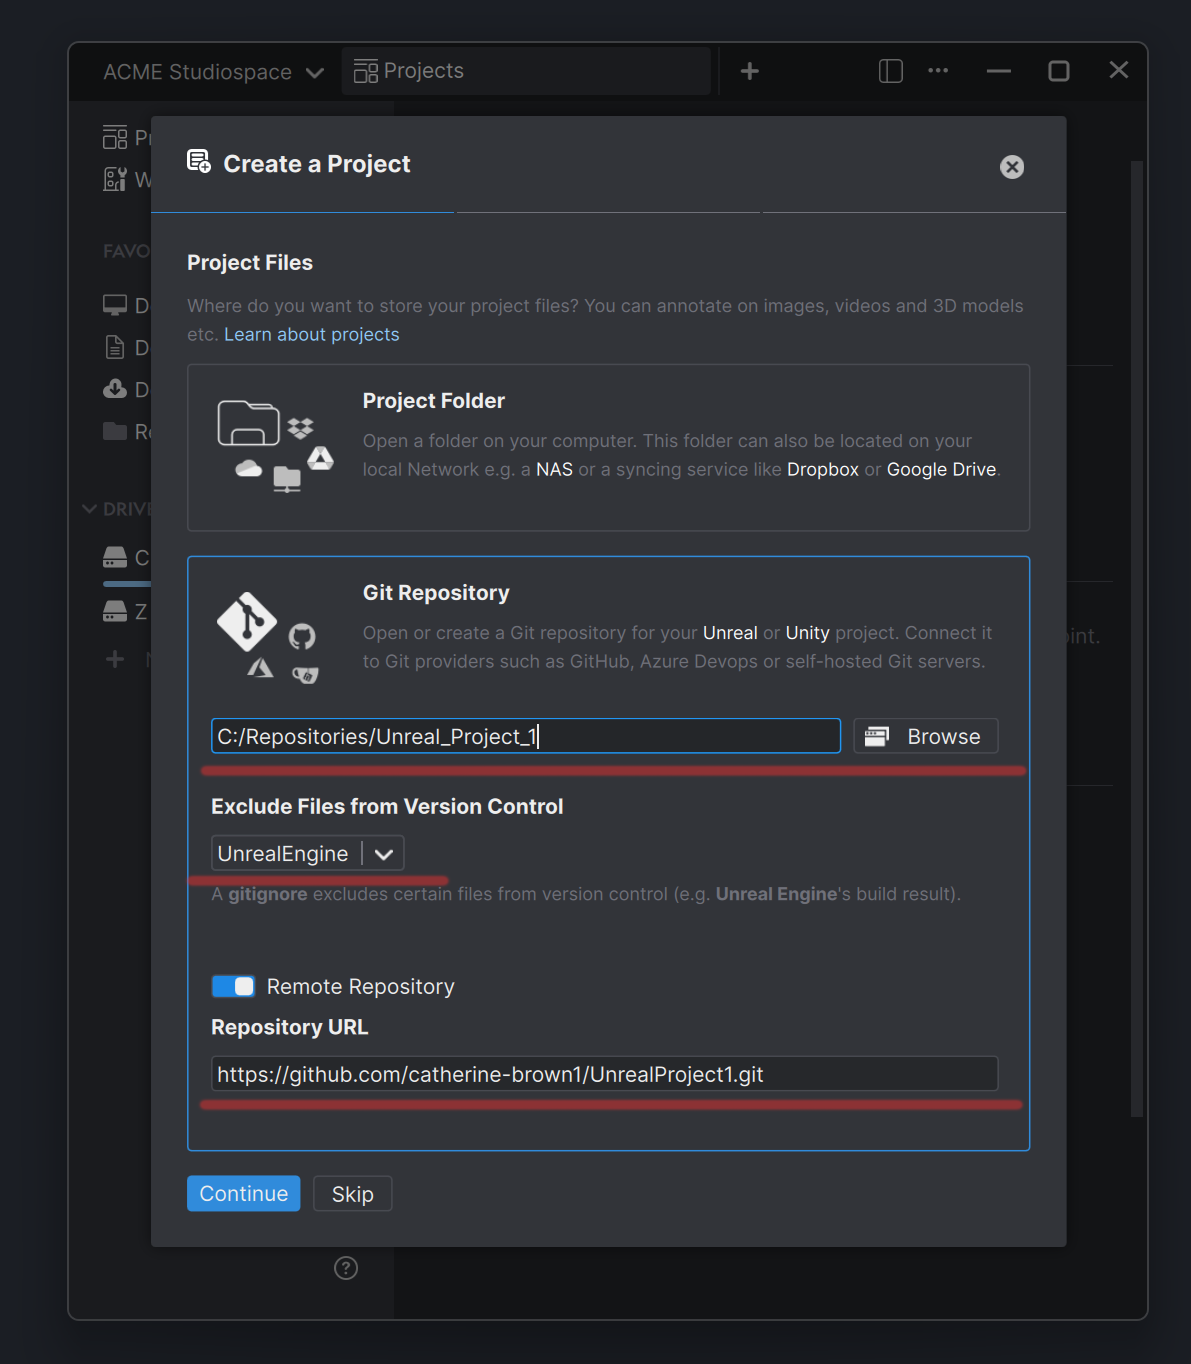
Task: Open the folder icon in favorites
Action: (x=115, y=431)
